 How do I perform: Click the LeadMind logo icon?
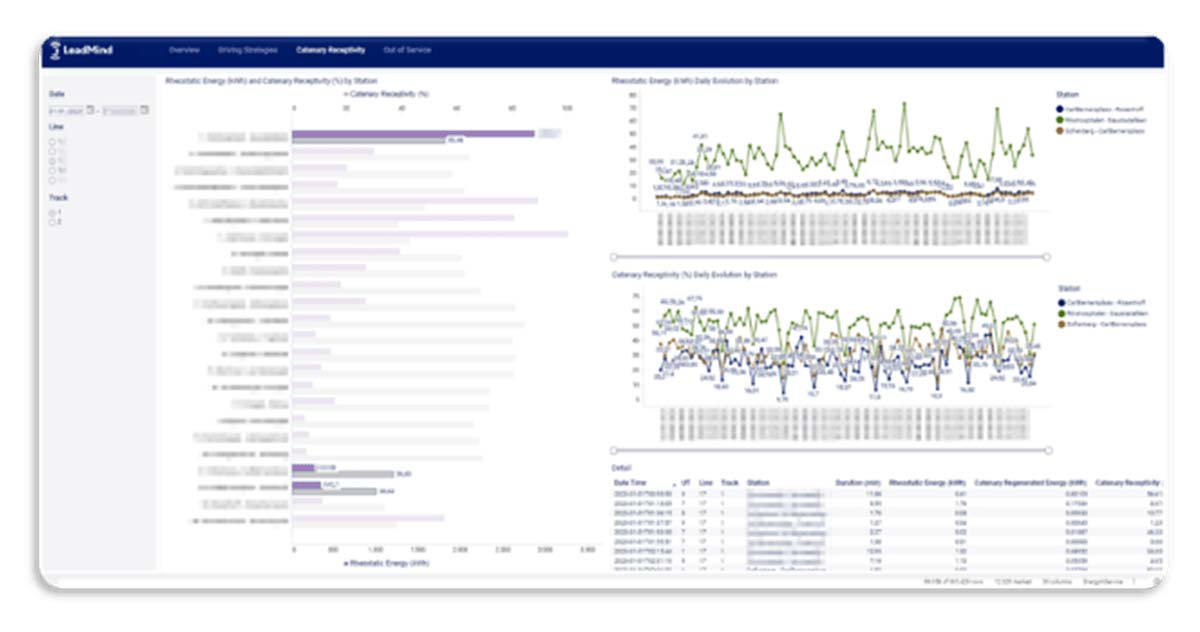pos(56,50)
